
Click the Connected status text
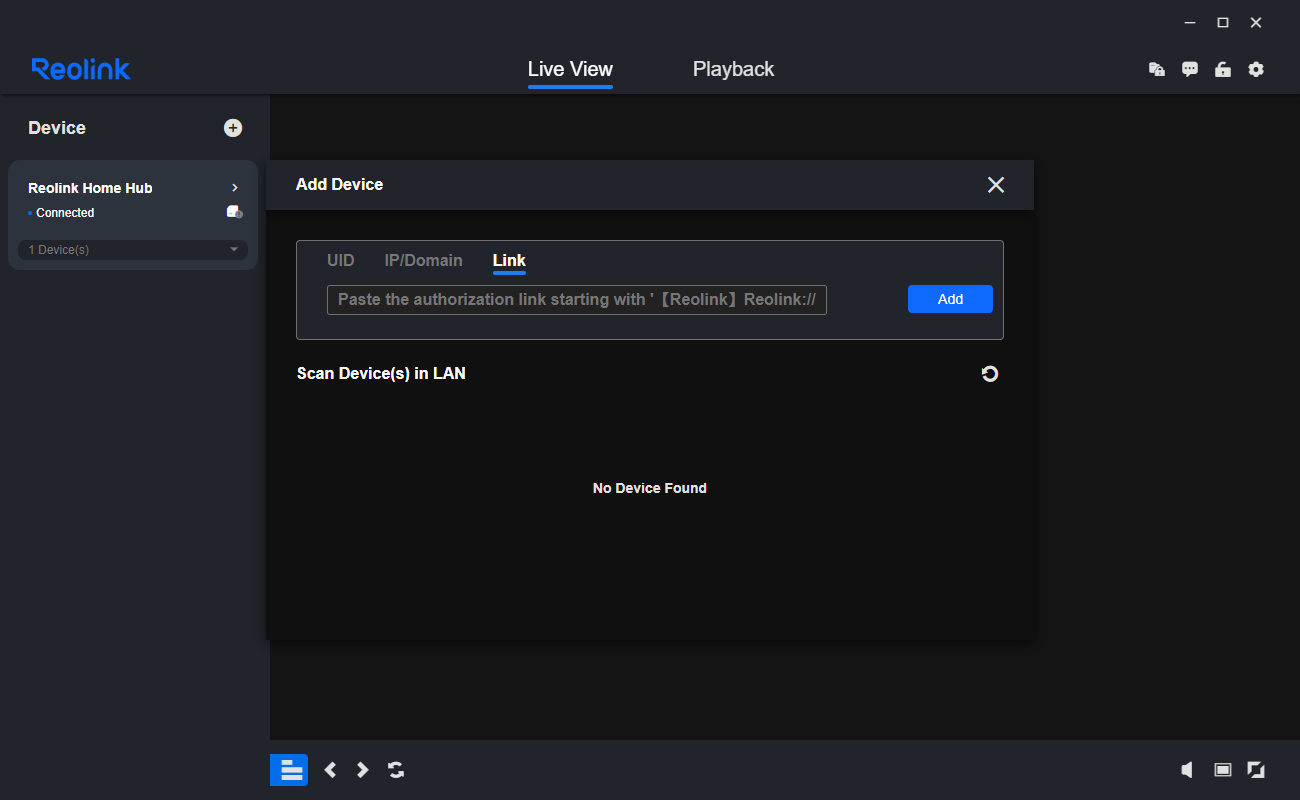[x=65, y=213]
